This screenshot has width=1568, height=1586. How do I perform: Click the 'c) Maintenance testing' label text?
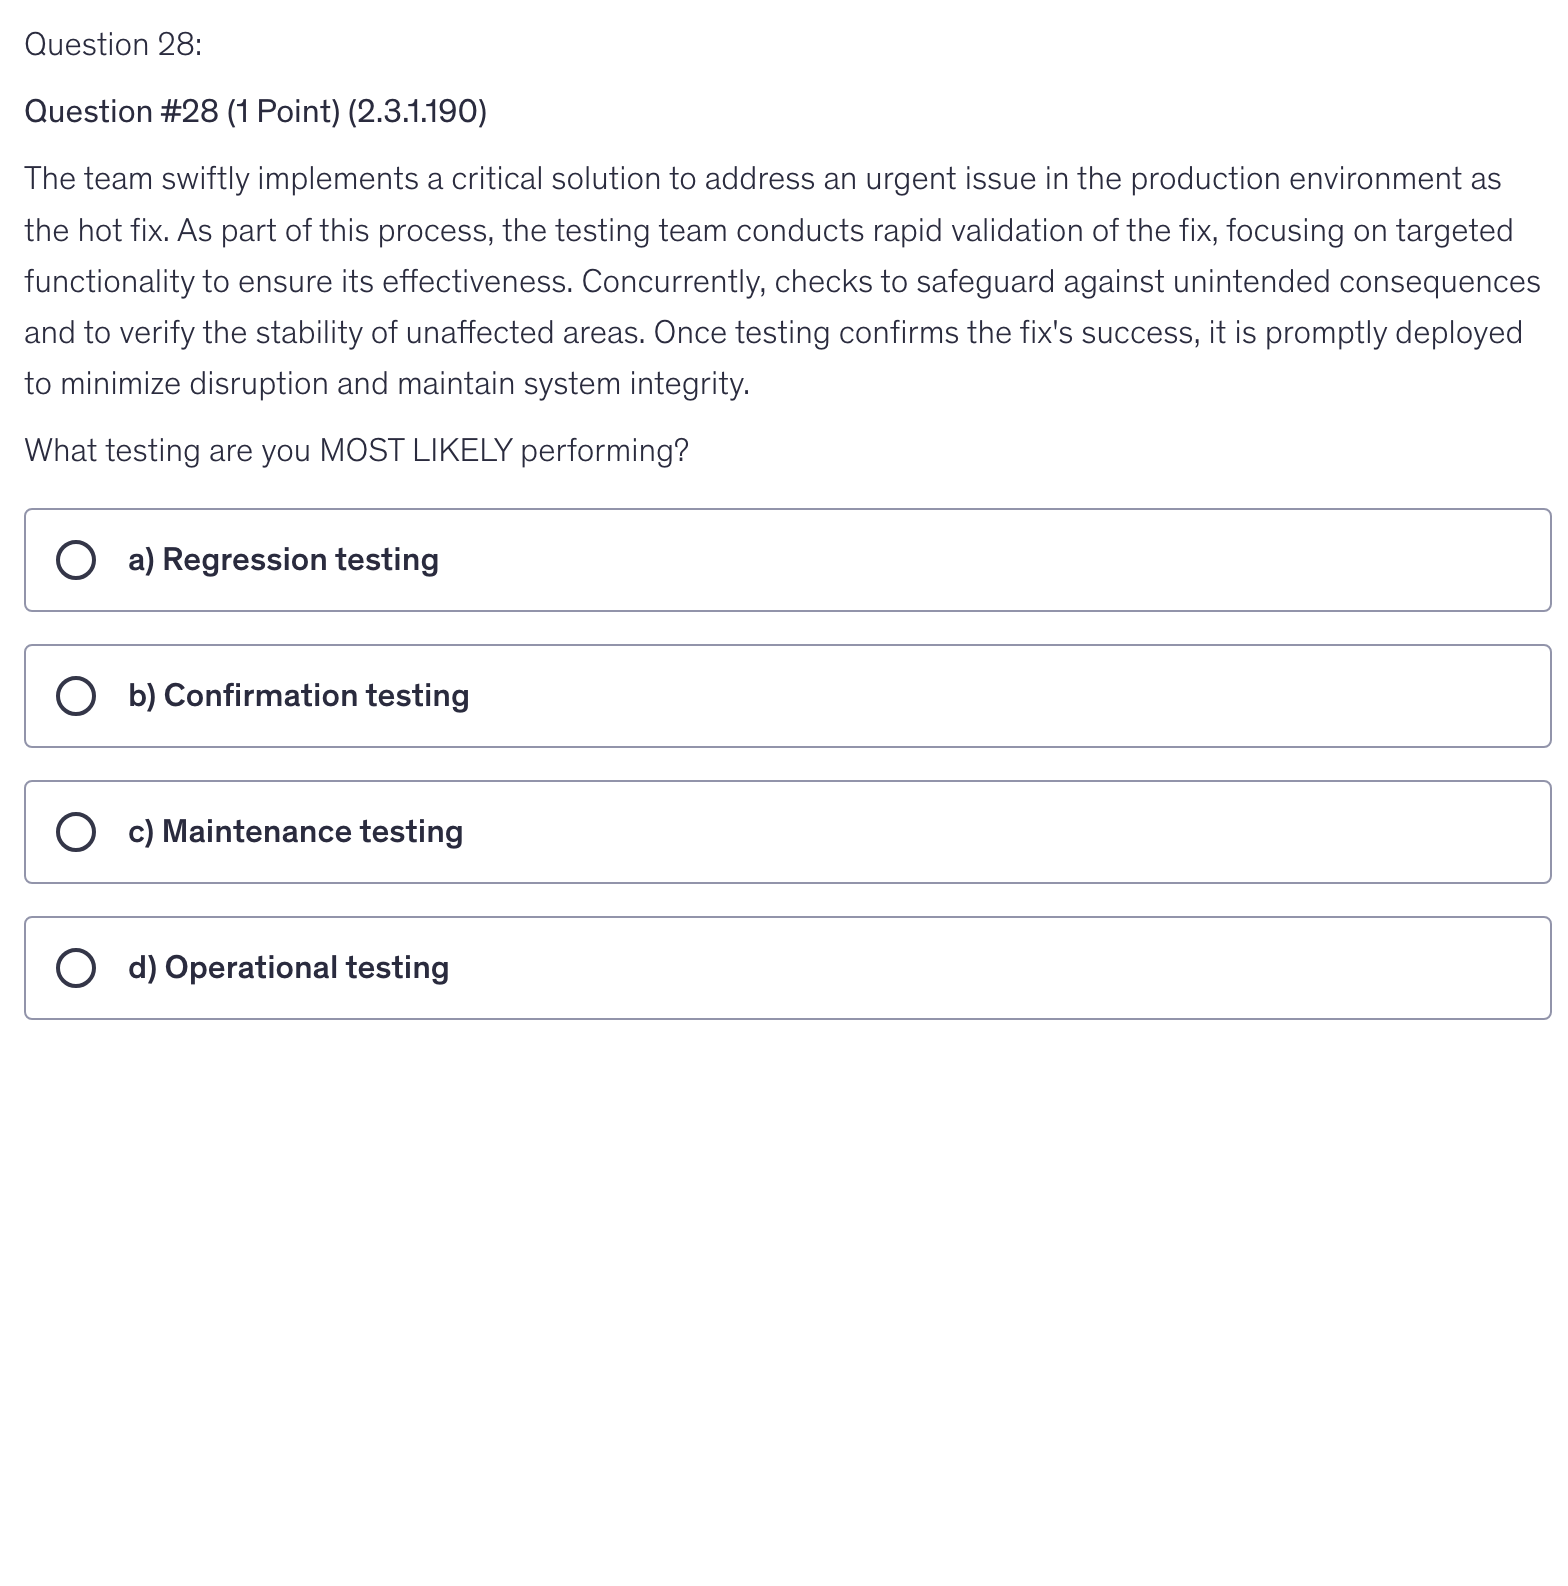[295, 832]
